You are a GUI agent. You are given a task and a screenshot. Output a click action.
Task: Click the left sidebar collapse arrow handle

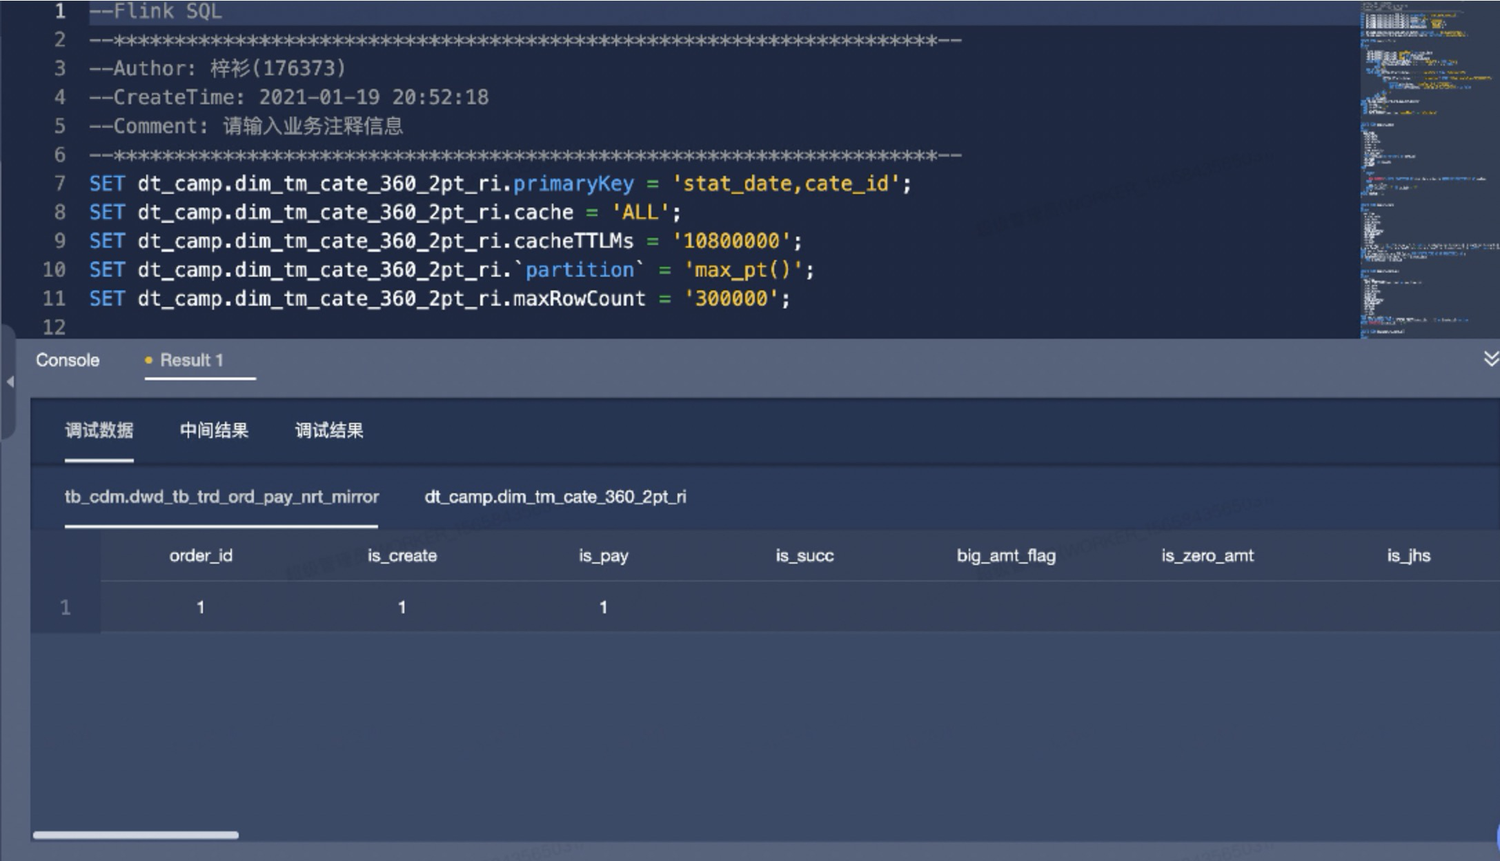point(9,382)
